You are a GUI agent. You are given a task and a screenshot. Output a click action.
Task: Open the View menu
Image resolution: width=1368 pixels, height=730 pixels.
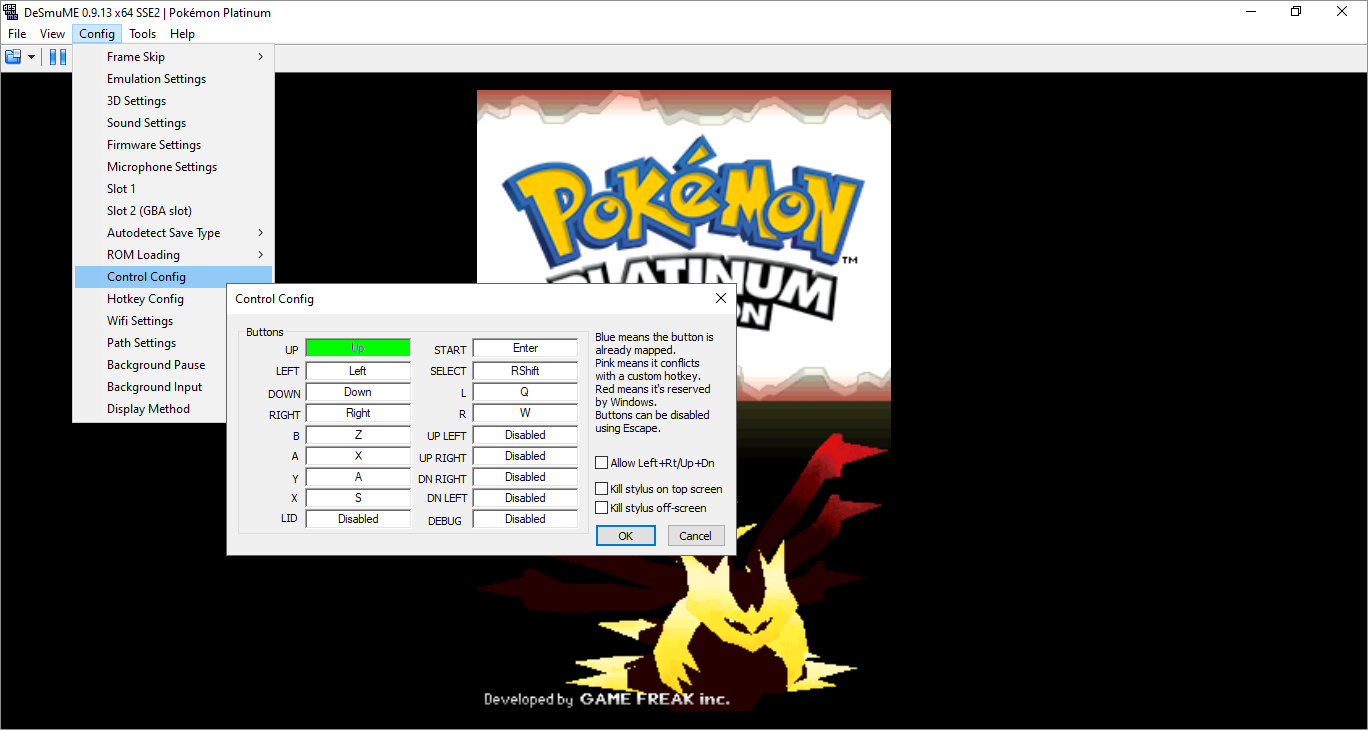pos(53,34)
